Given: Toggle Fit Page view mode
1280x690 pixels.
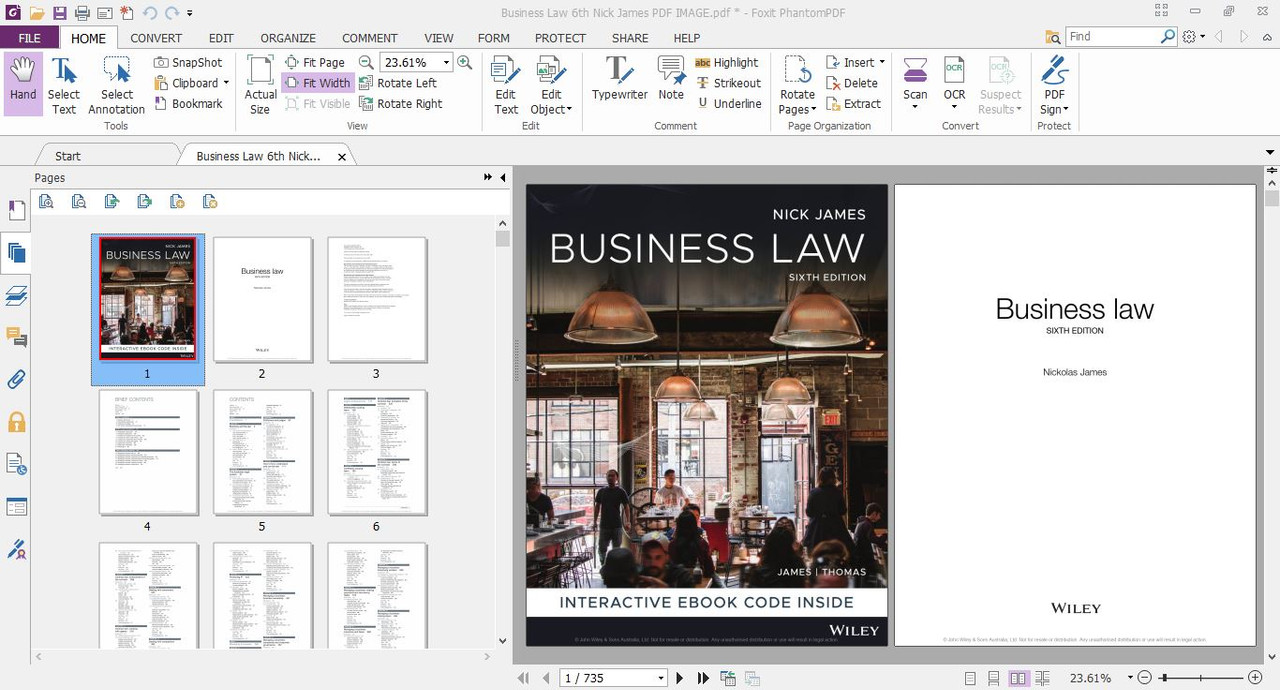Looking at the screenshot, I should pyautogui.click(x=315, y=62).
